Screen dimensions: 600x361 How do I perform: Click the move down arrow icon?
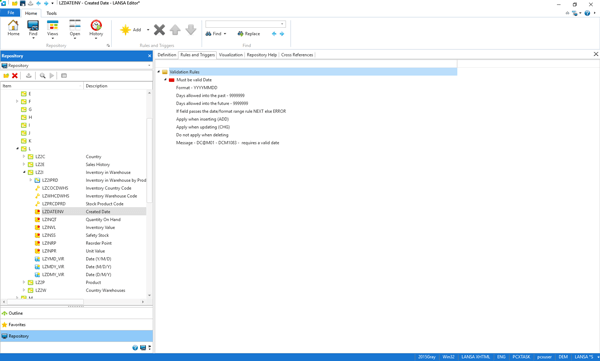click(x=191, y=30)
